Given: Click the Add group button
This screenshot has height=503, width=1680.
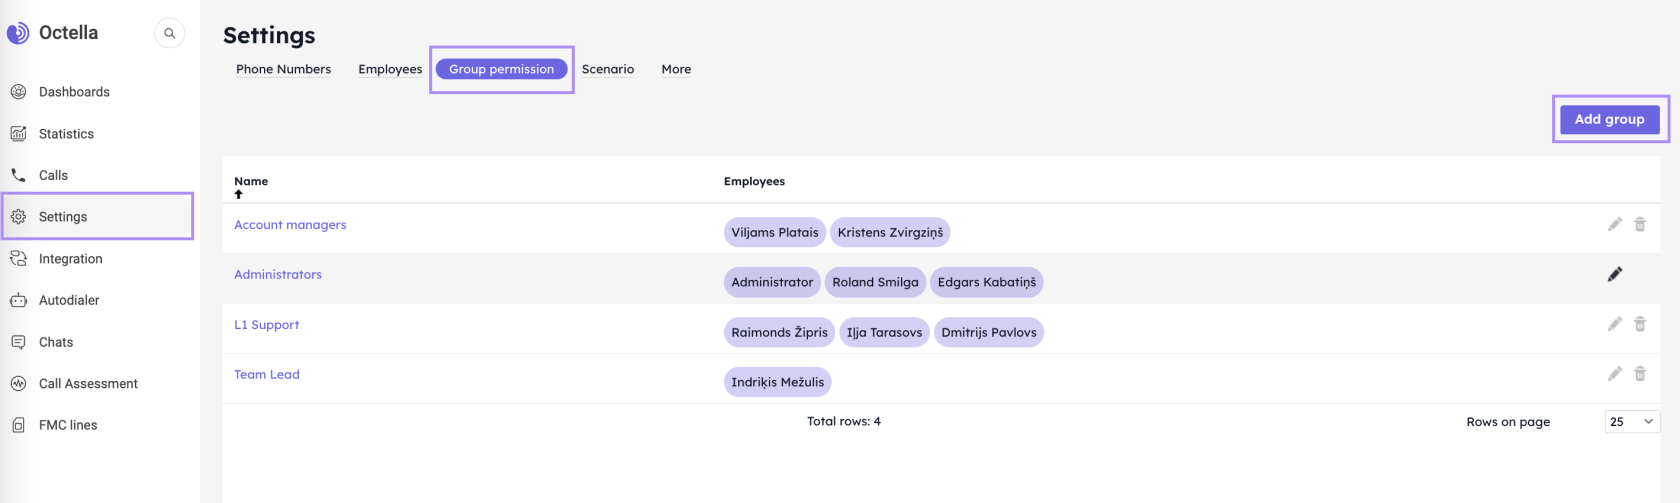Looking at the screenshot, I should tap(1609, 119).
